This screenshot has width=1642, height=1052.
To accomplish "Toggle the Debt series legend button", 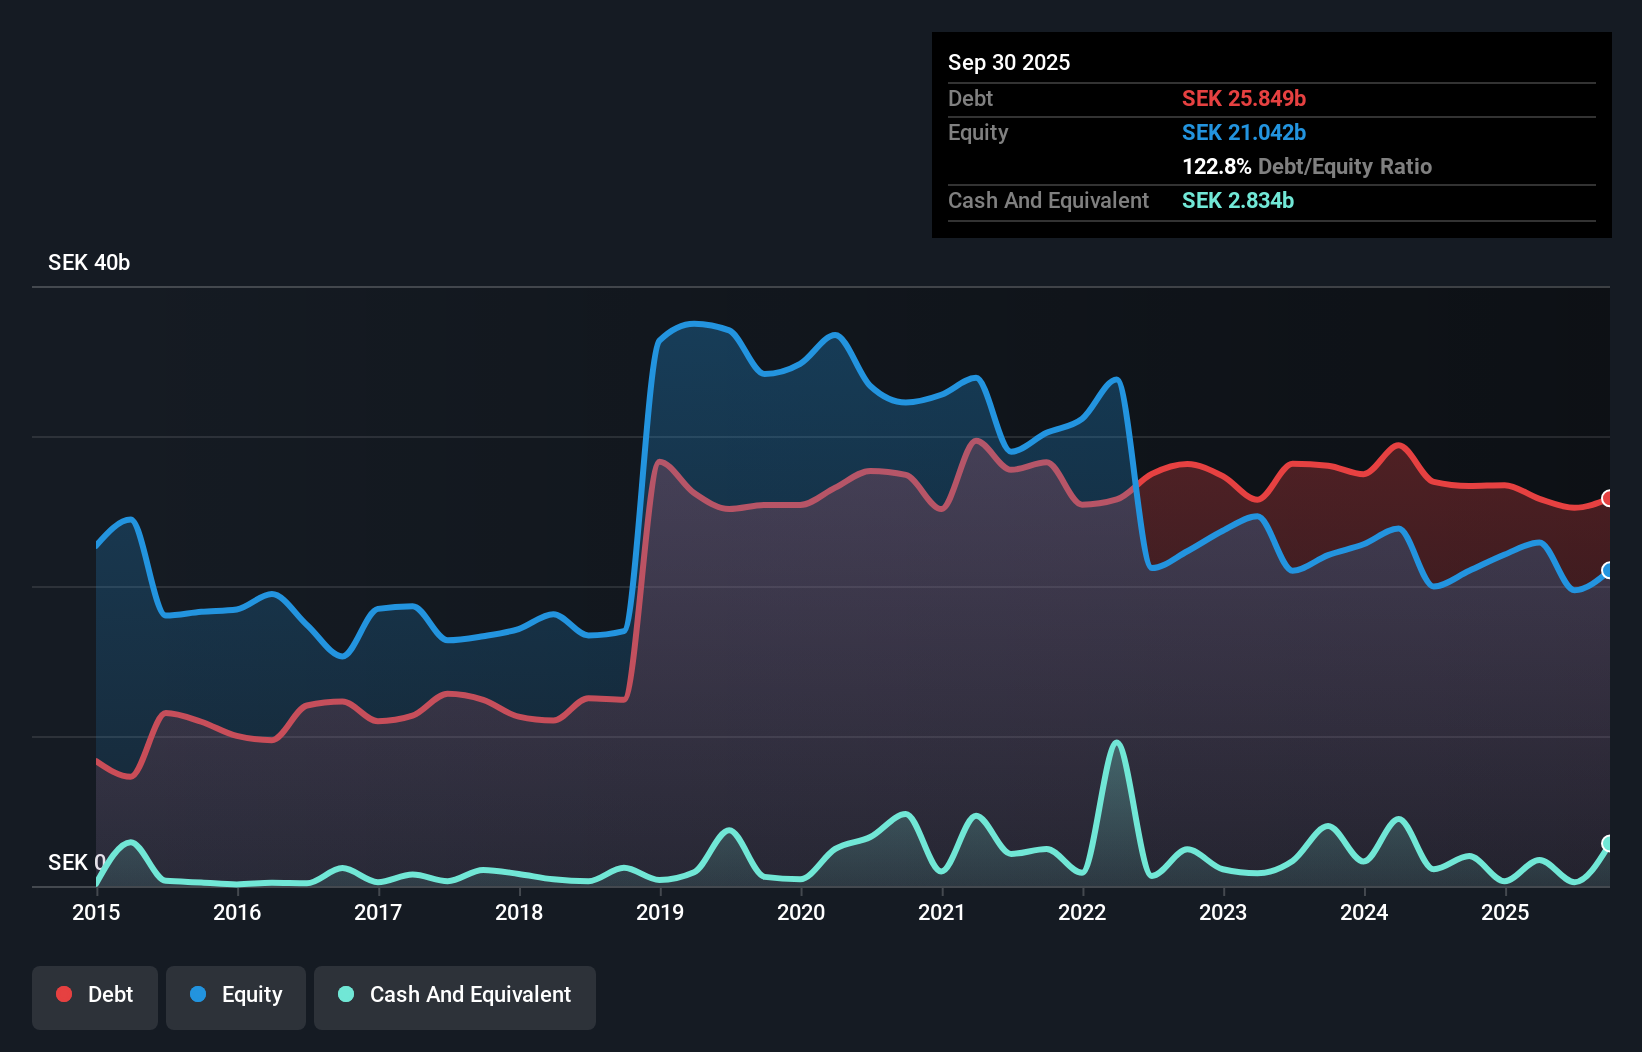I will pyautogui.click(x=95, y=997).
